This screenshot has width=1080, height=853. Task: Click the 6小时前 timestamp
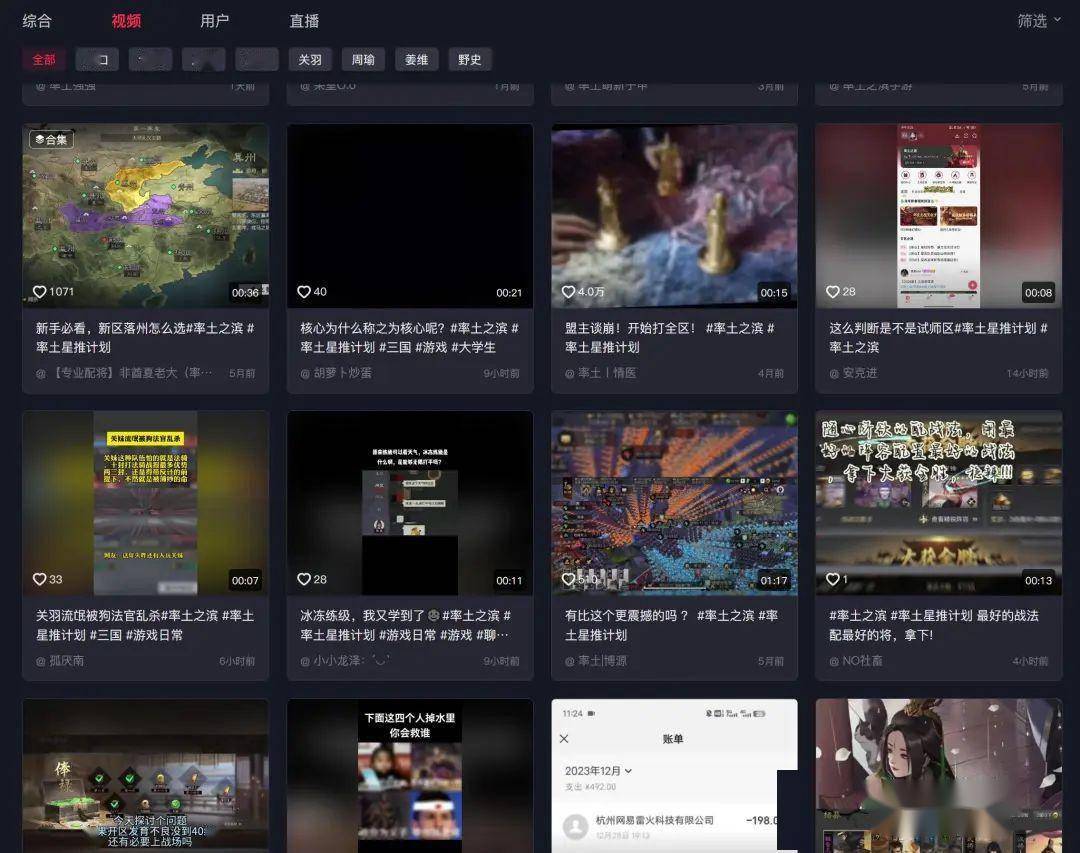tap(237, 661)
